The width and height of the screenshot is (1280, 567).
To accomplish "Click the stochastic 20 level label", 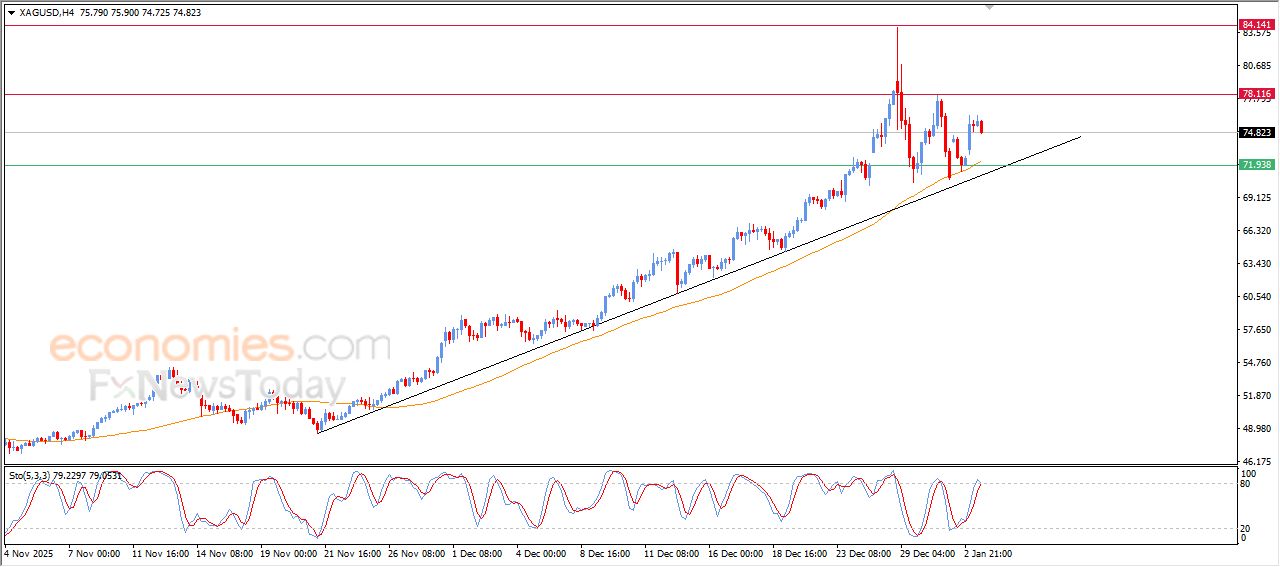I will click(x=1245, y=527).
